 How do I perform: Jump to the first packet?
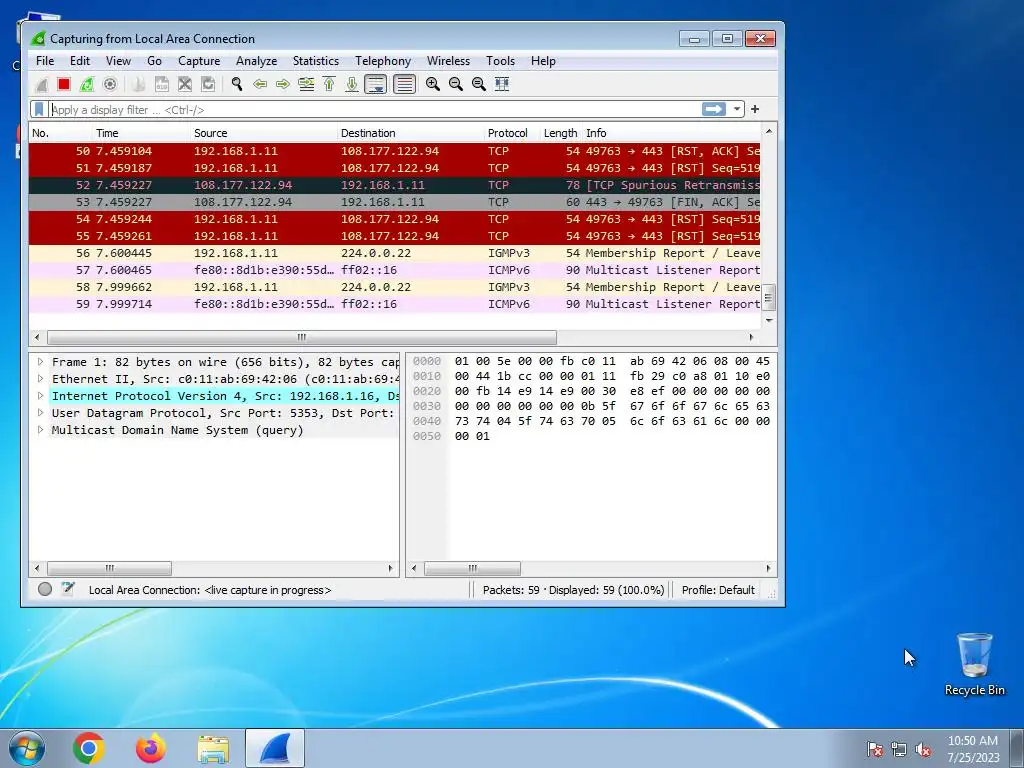pos(329,84)
